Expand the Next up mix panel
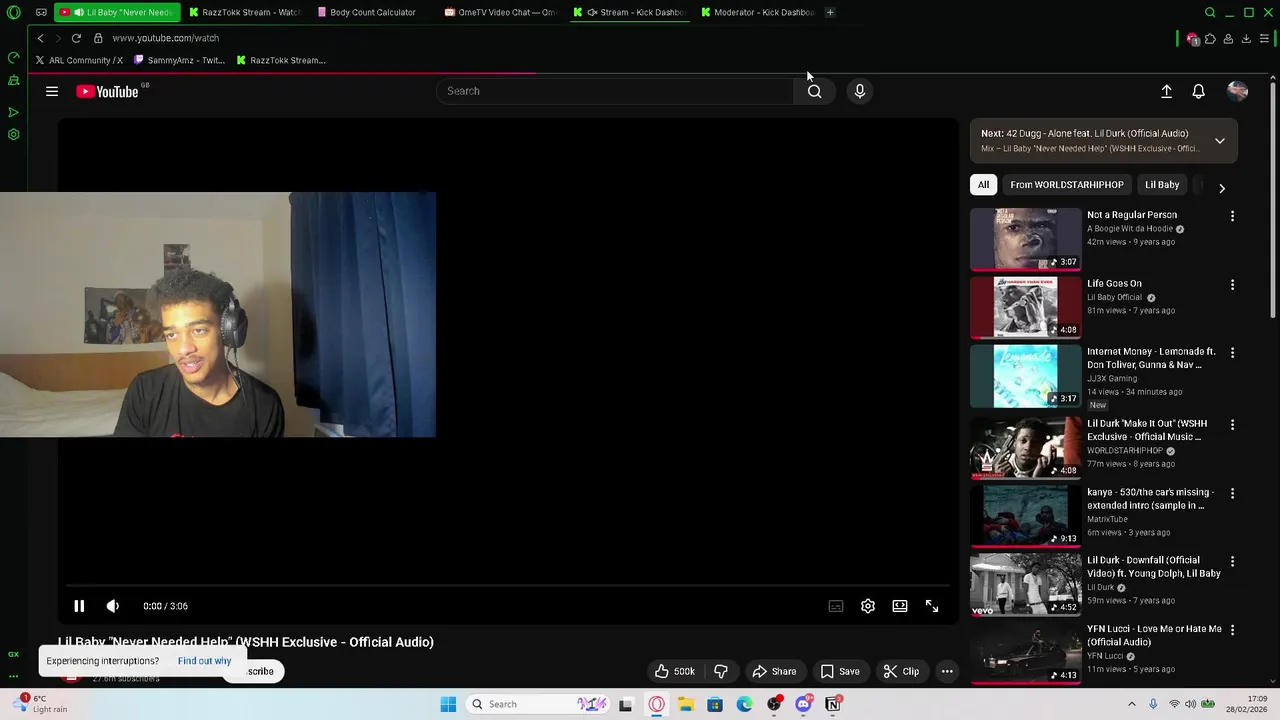Viewport: 1280px width, 720px height. (x=1220, y=141)
